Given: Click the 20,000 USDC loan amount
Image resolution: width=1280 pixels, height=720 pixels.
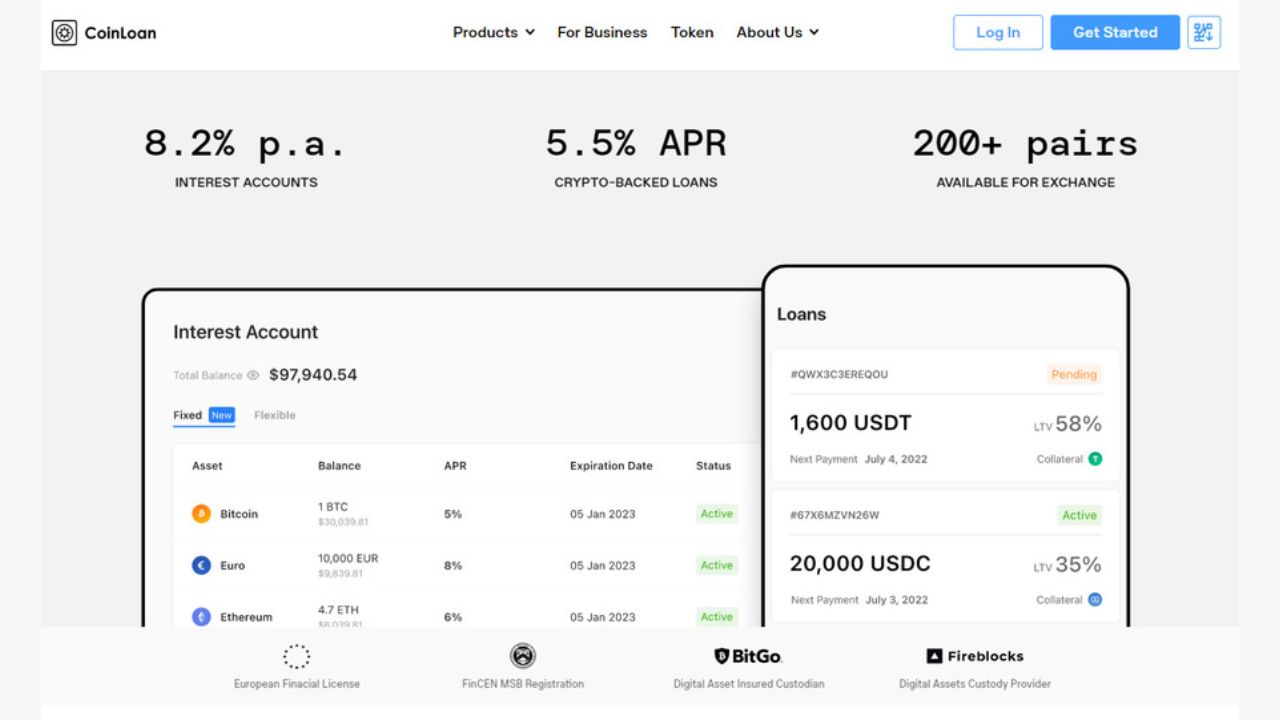Looking at the screenshot, I should (860, 564).
